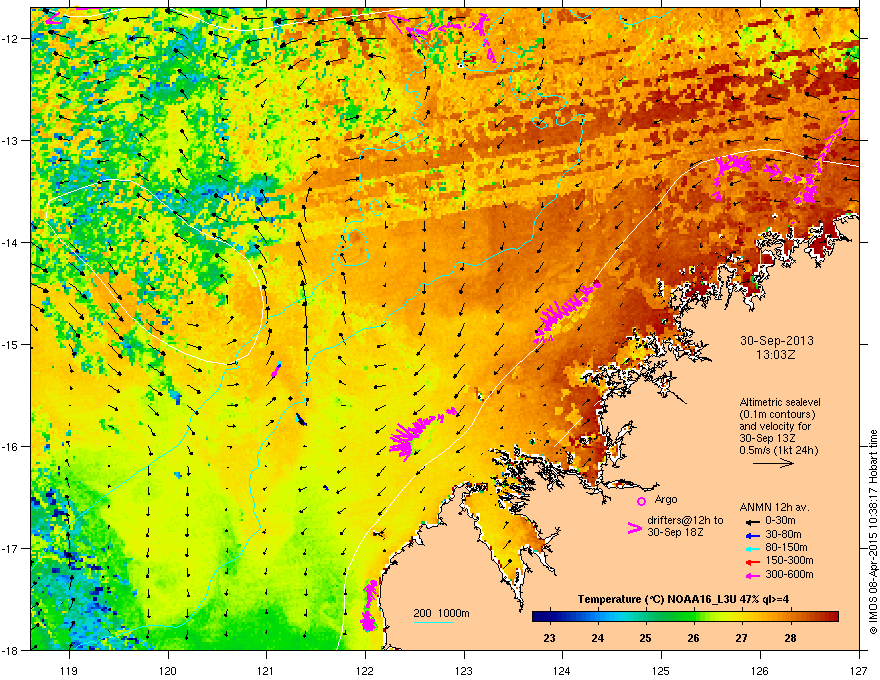Viewport: 880px width, 680px height.
Task: Click the magenta drifter track by the coast near 122E, 17.7S
Action: [369, 606]
